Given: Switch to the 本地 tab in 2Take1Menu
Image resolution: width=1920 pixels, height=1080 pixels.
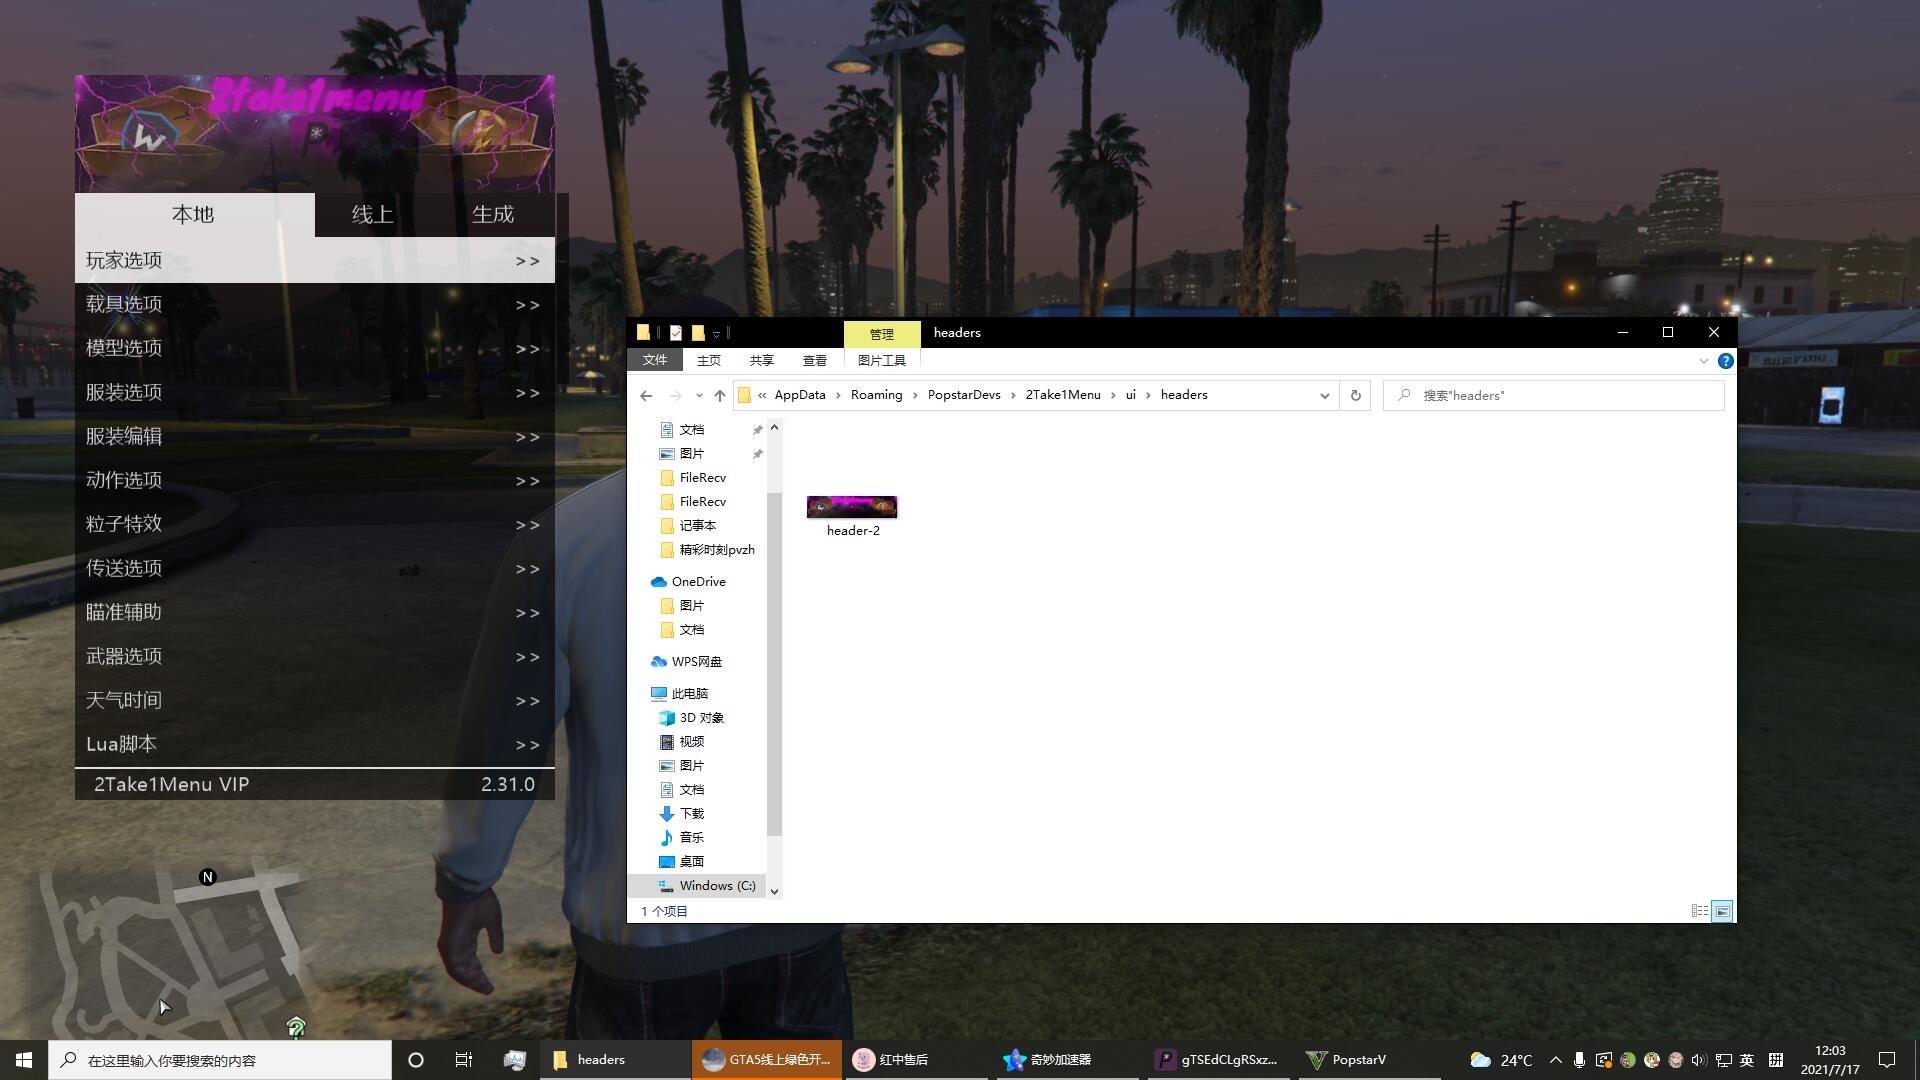Looking at the screenshot, I should pos(194,214).
